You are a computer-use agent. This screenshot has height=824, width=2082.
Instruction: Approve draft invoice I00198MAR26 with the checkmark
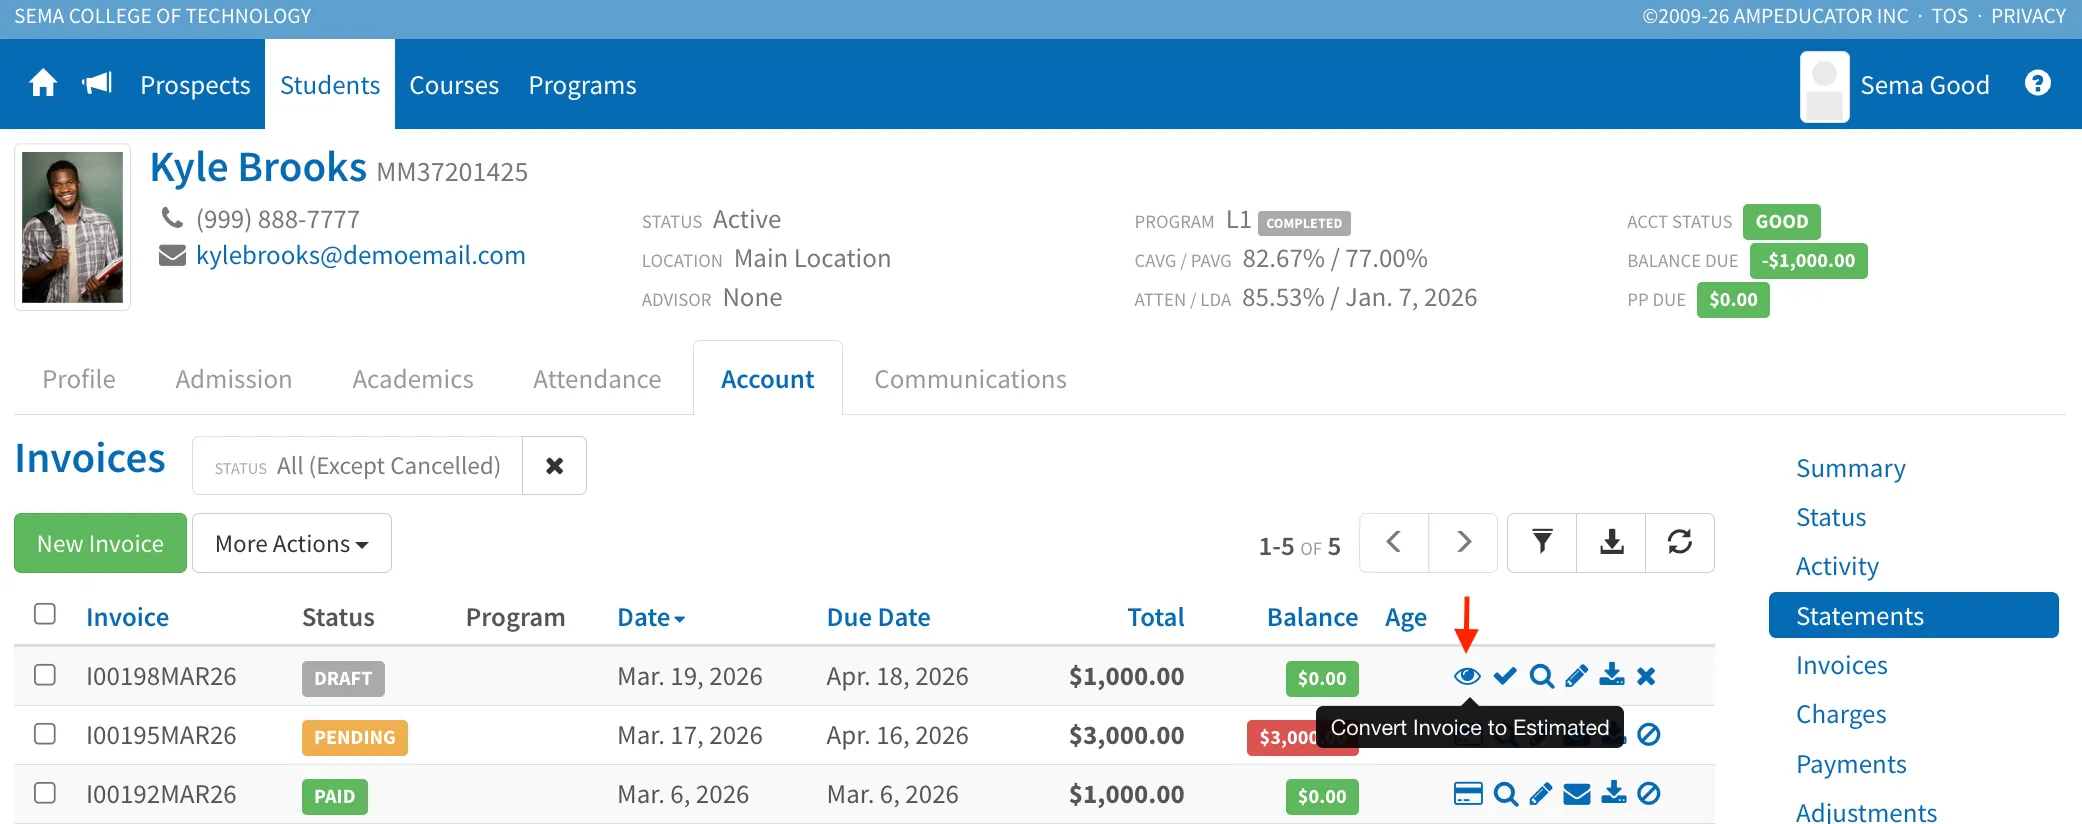click(x=1505, y=676)
